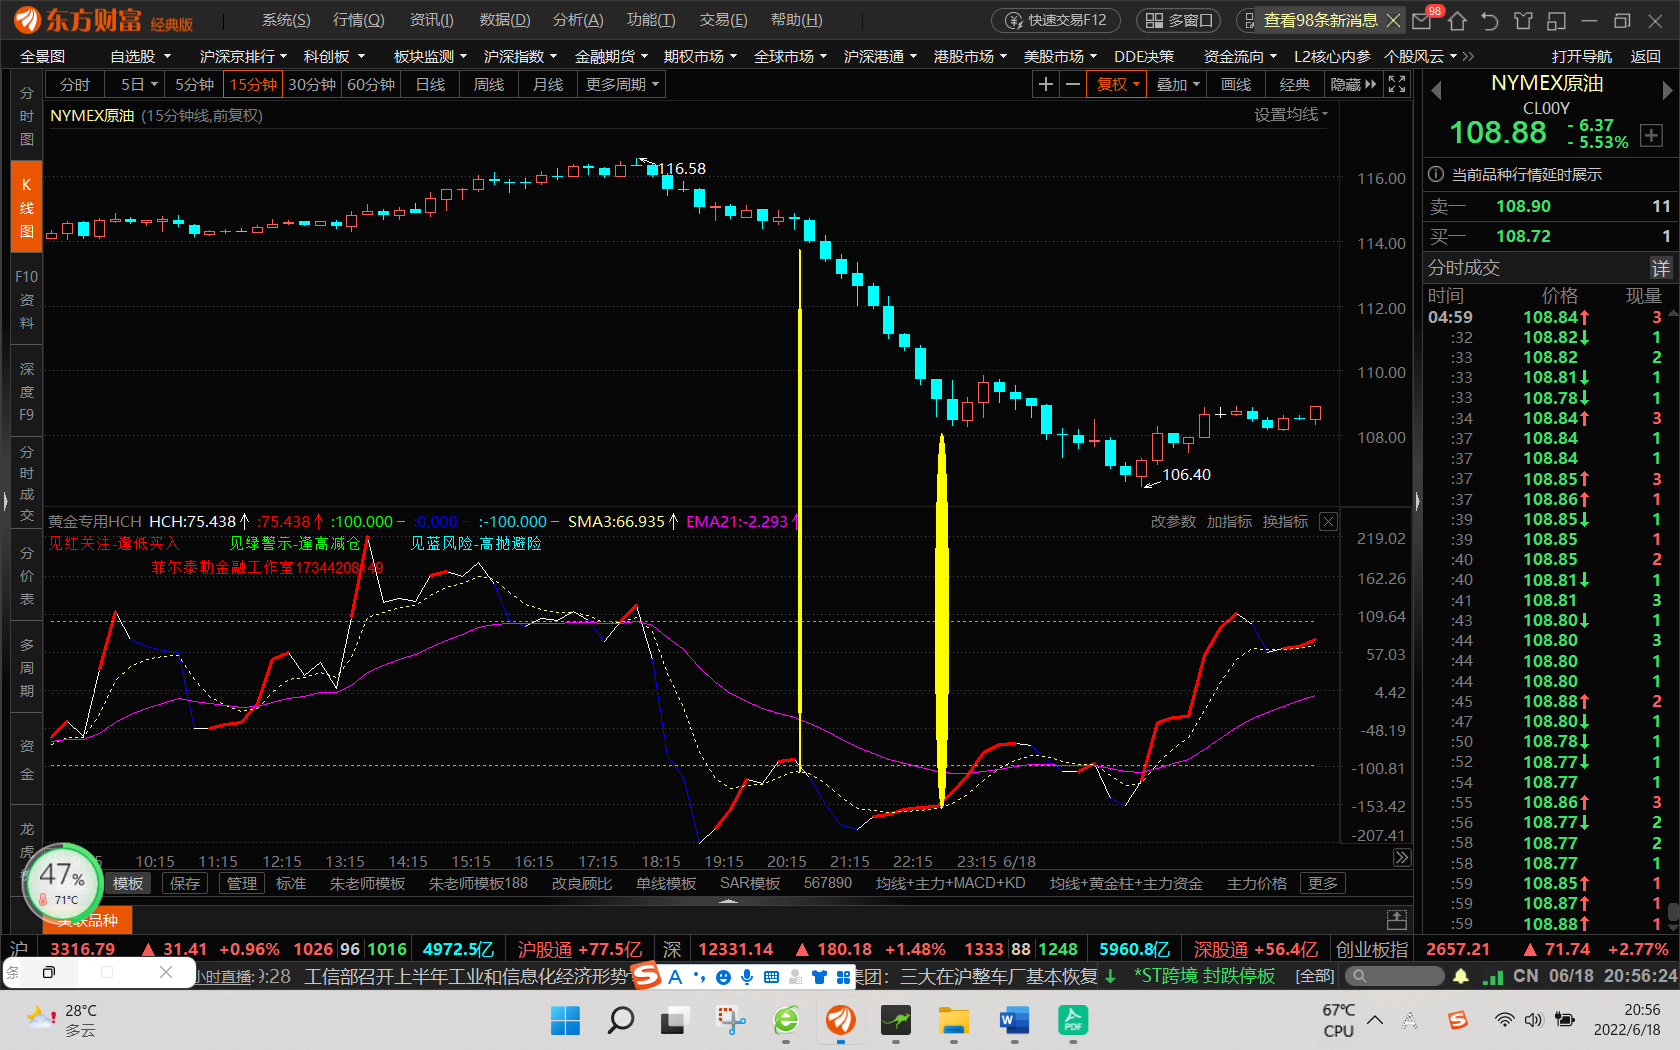
Task: Open 设置均线 moving average settings
Action: (x=1291, y=115)
